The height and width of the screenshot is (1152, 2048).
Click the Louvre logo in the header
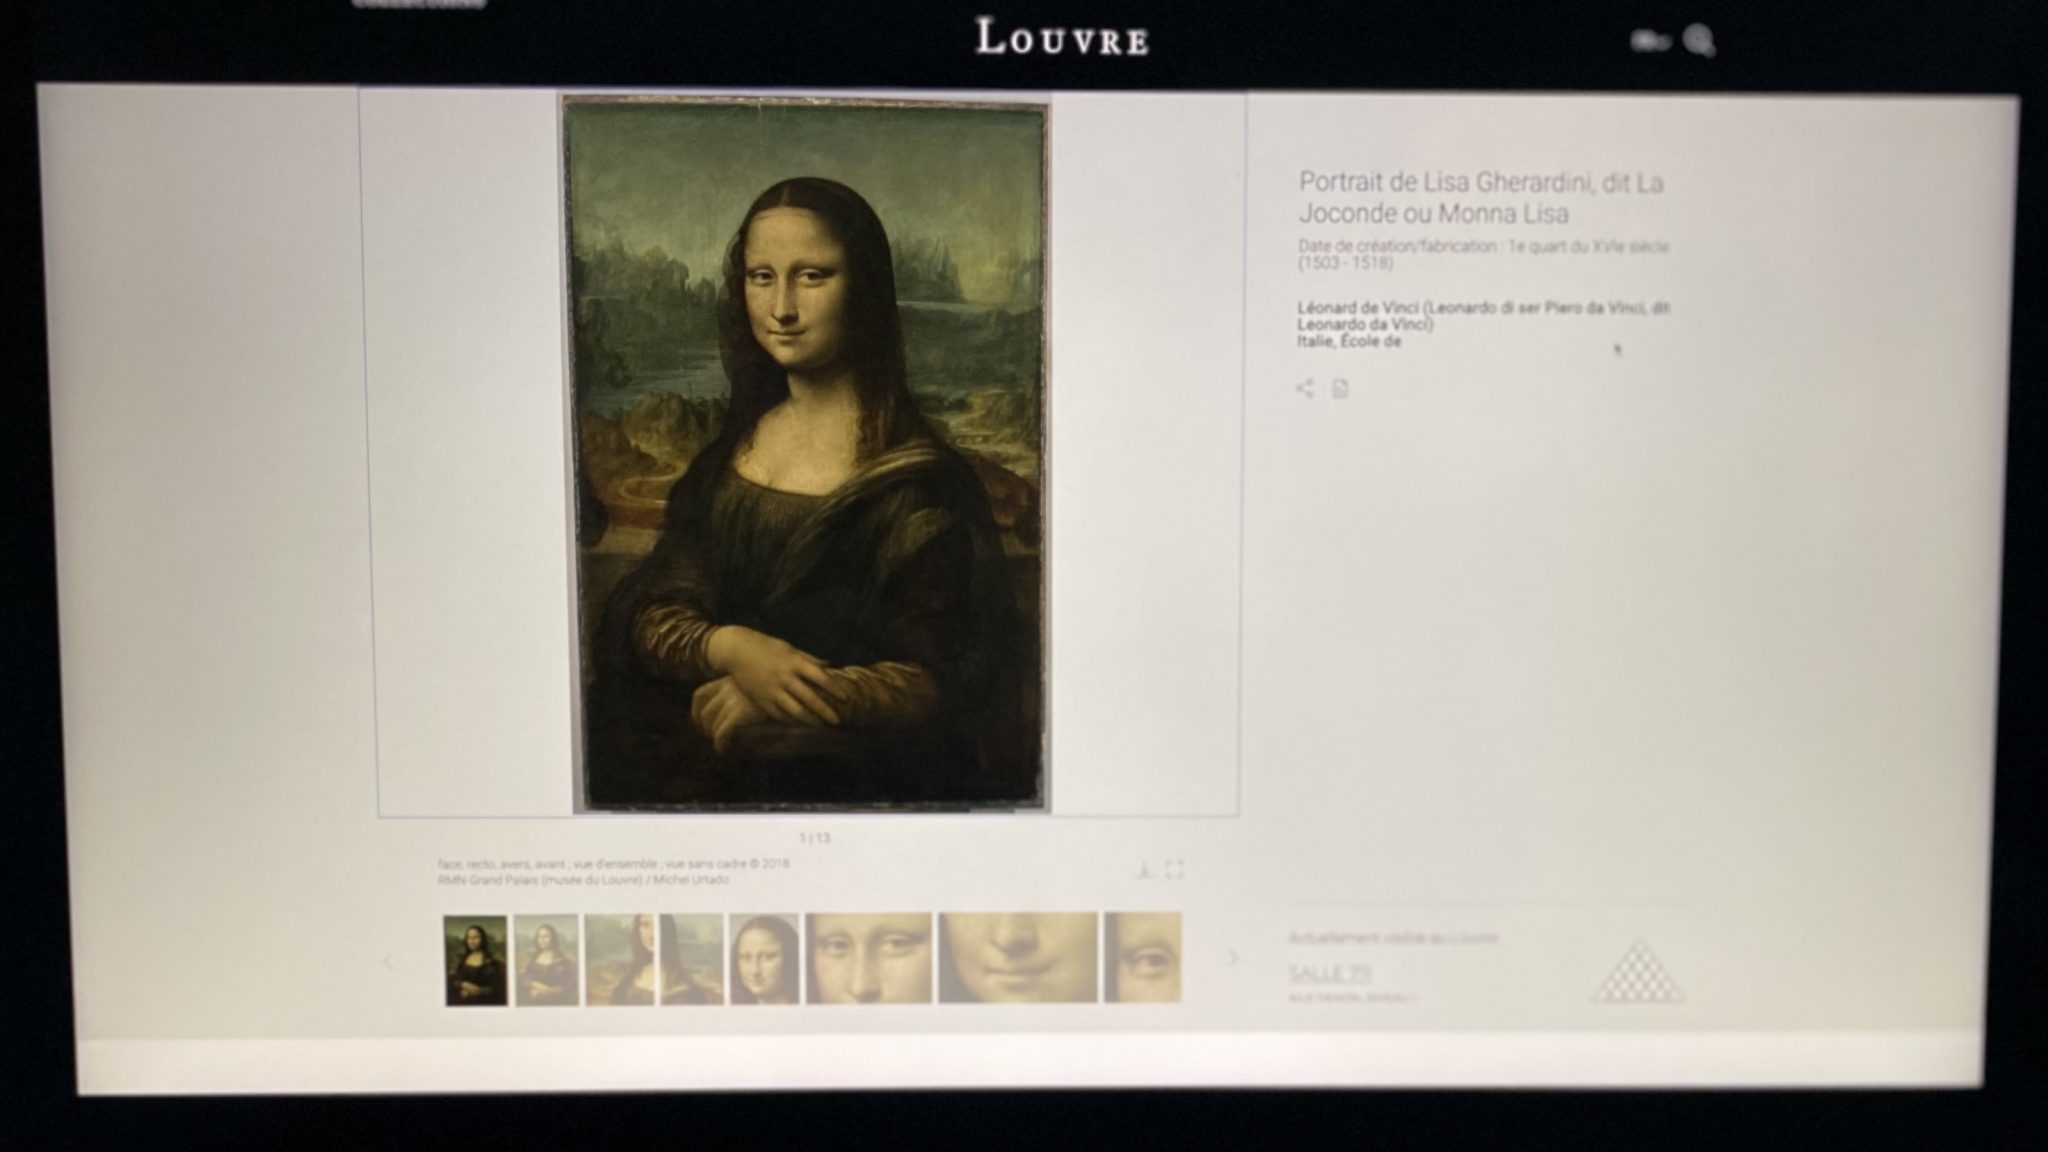1062,38
